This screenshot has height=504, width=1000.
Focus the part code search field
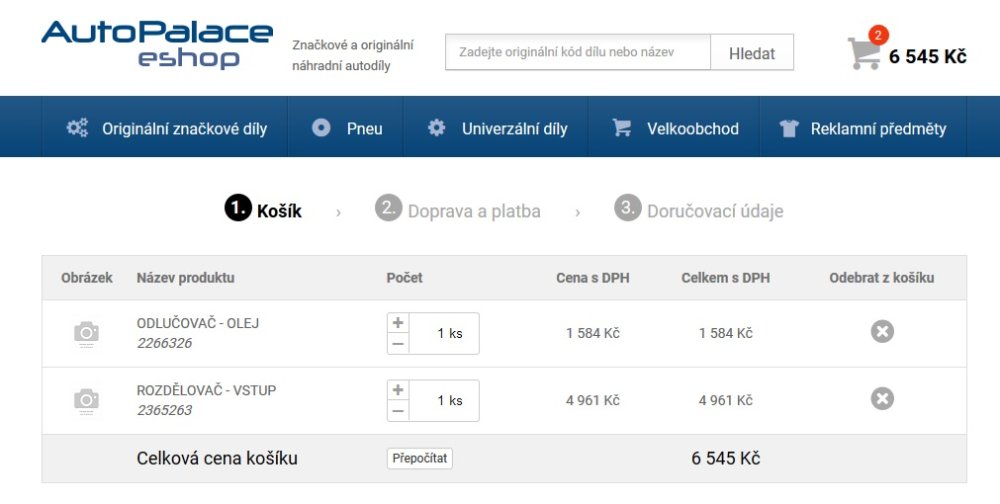(578, 53)
